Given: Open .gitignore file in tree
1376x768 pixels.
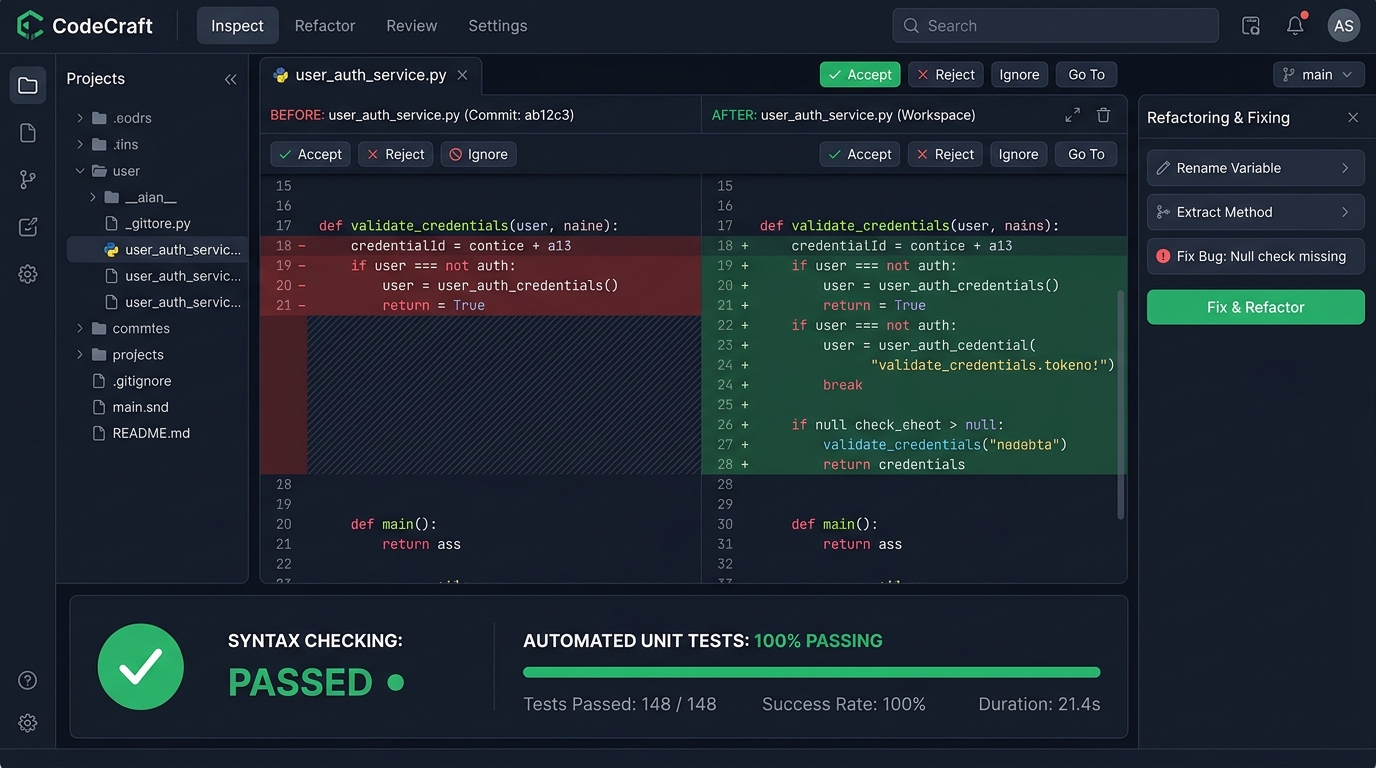Looking at the screenshot, I should tap(132, 381).
